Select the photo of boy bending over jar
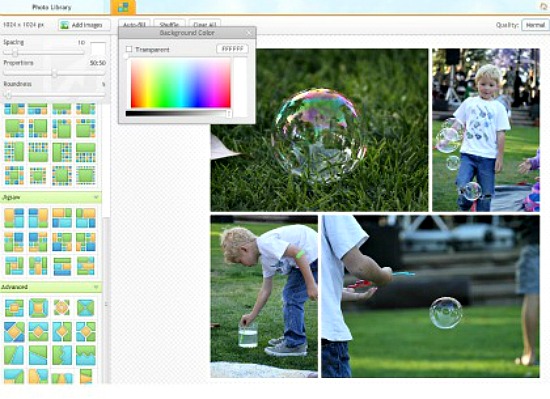 coord(264,296)
